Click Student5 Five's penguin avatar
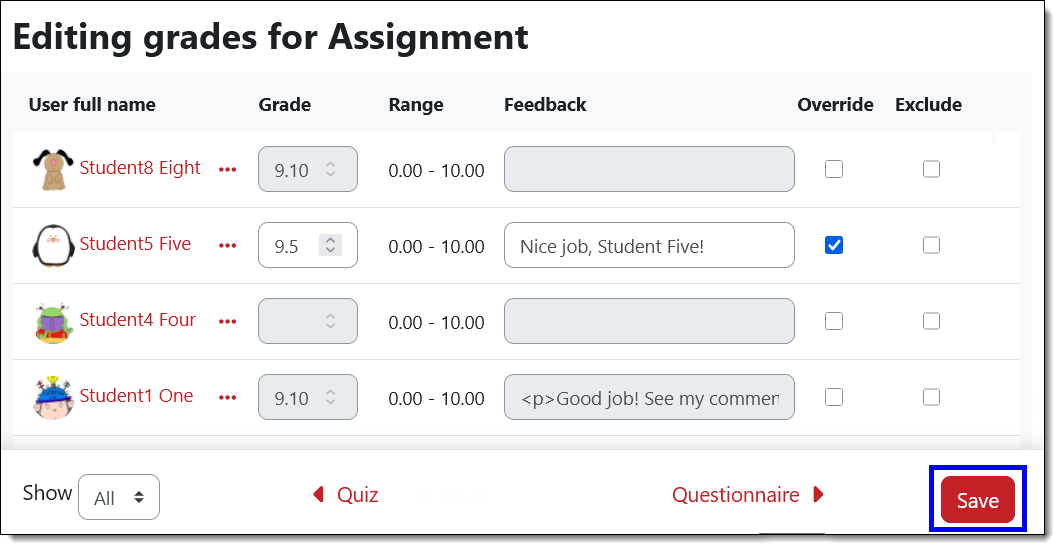This screenshot has width=1054, height=544. coord(52,245)
